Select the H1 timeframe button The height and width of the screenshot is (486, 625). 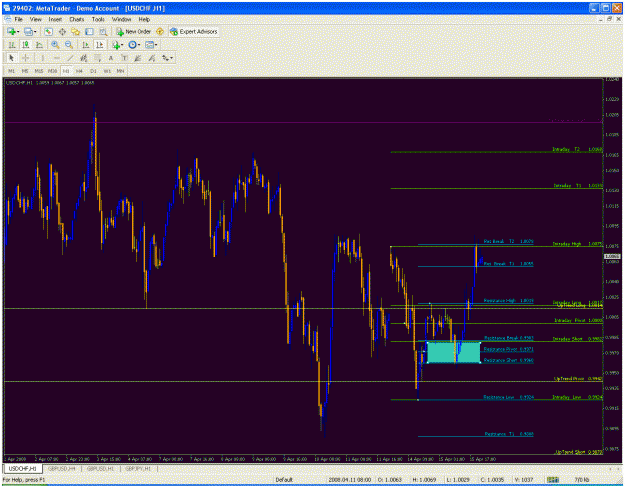pos(66,71)
